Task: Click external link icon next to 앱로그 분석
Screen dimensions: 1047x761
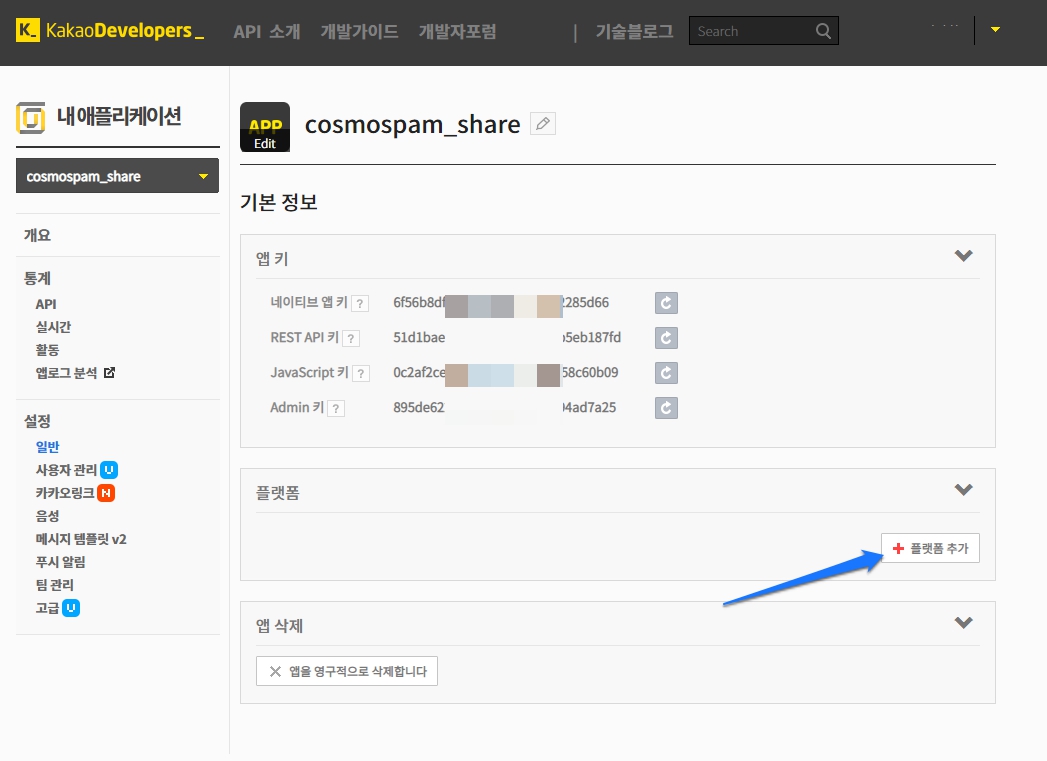Action: 110,372
